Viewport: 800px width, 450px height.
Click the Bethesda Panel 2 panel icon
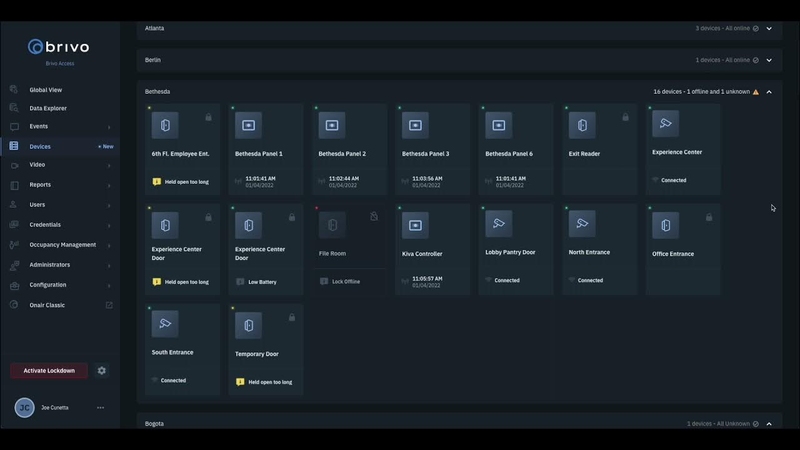click(332, 125)
